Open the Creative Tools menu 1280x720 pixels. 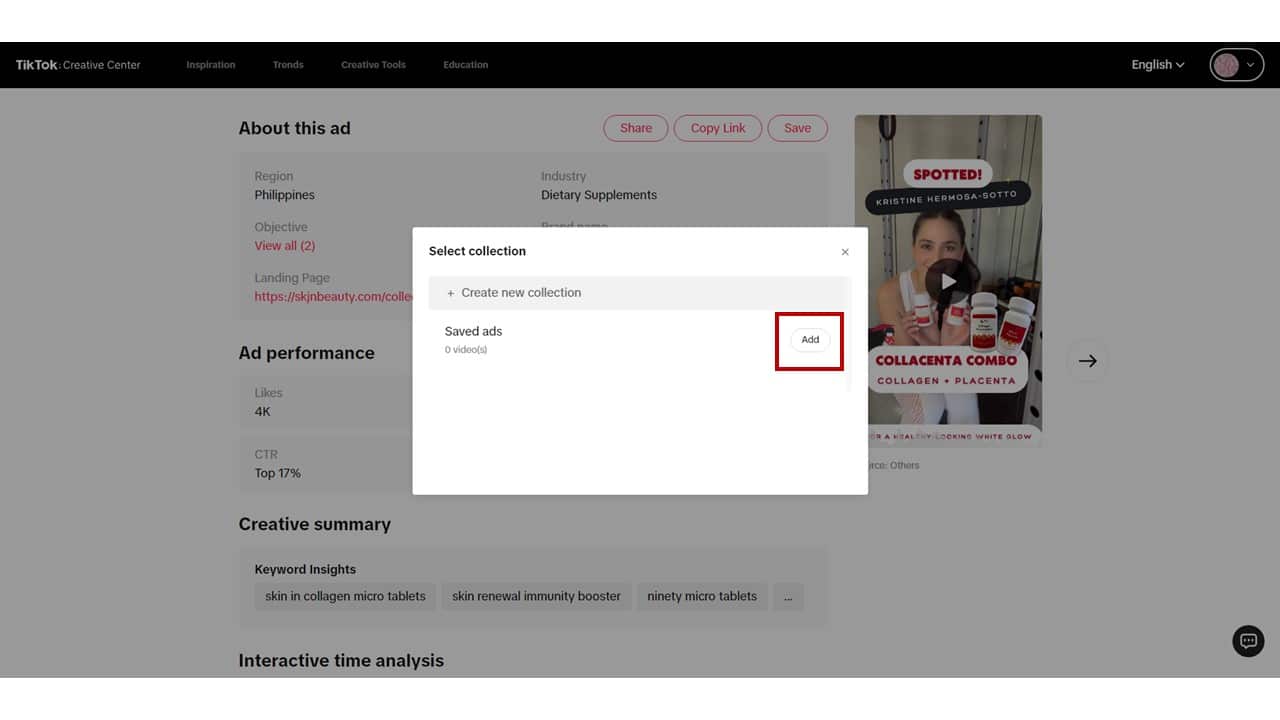(x=373, y=65)
